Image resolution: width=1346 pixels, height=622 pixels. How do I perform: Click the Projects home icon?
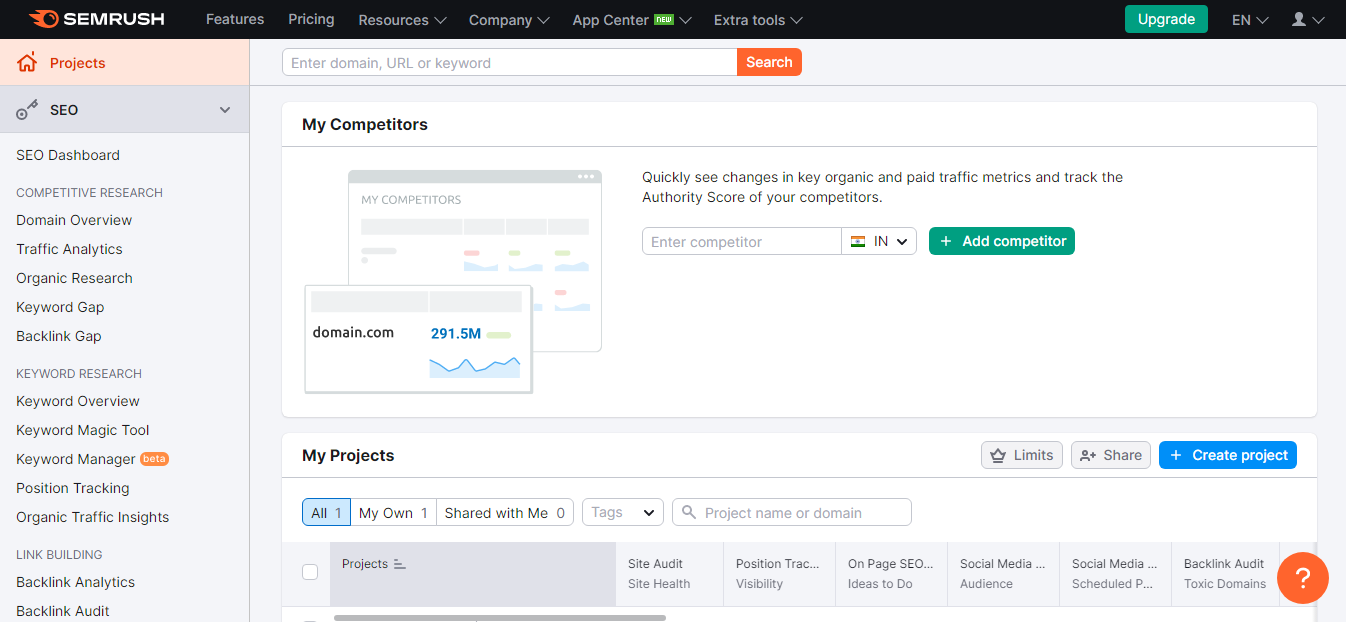(x=27, y=63)
